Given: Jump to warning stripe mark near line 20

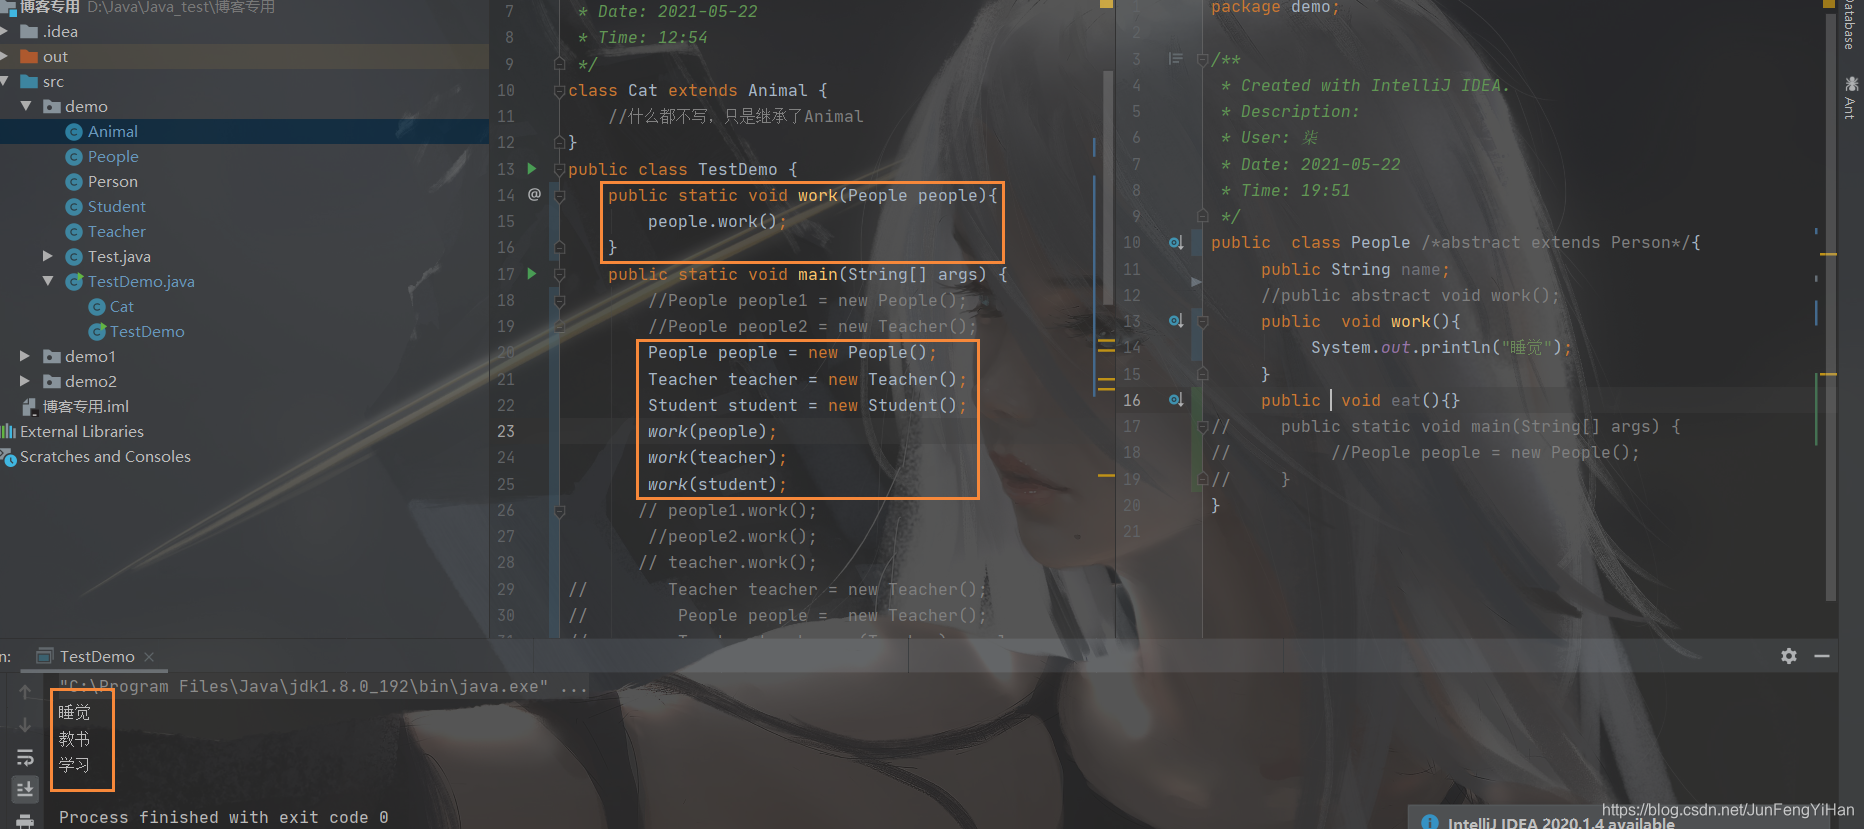Looking at the screenshot, I should click(1106, 350).
